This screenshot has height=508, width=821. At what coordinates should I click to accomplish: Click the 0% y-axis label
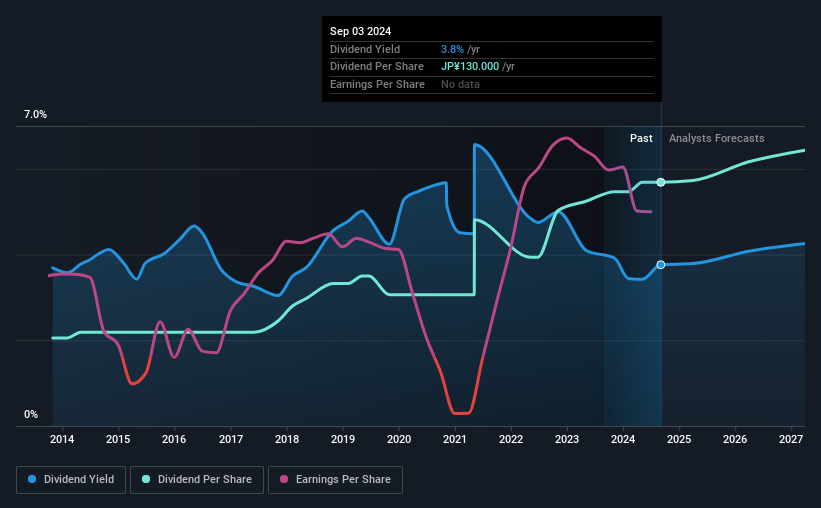point(31,414)
